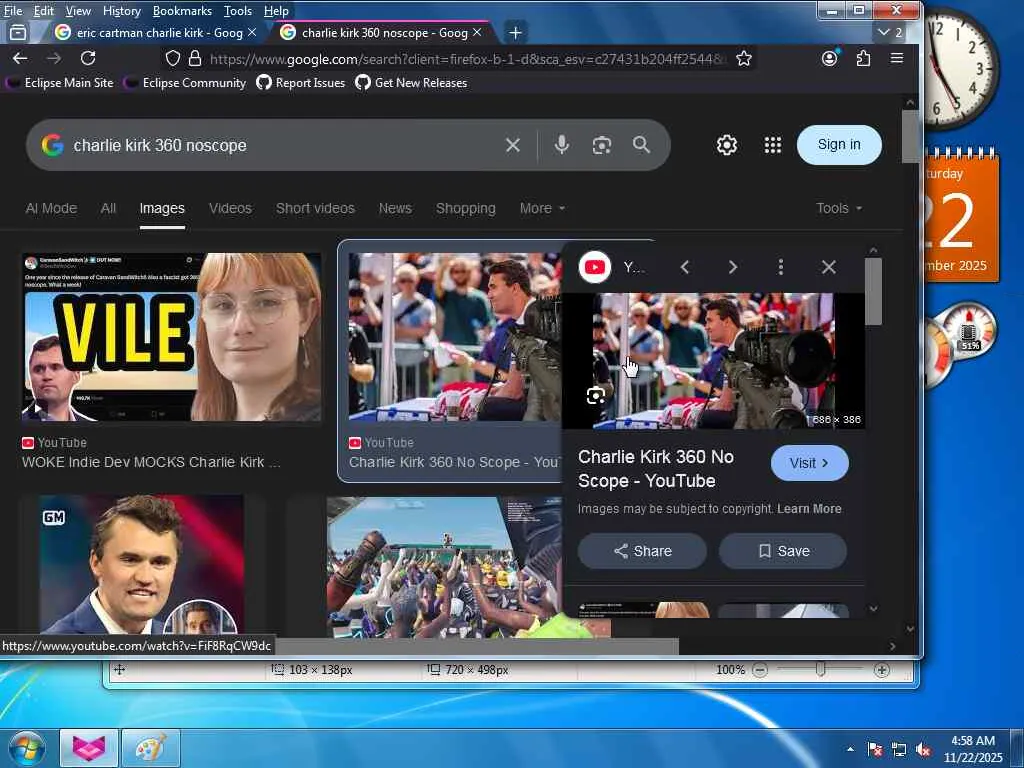Click the Paint icon in taskbar

pos(151,748)
